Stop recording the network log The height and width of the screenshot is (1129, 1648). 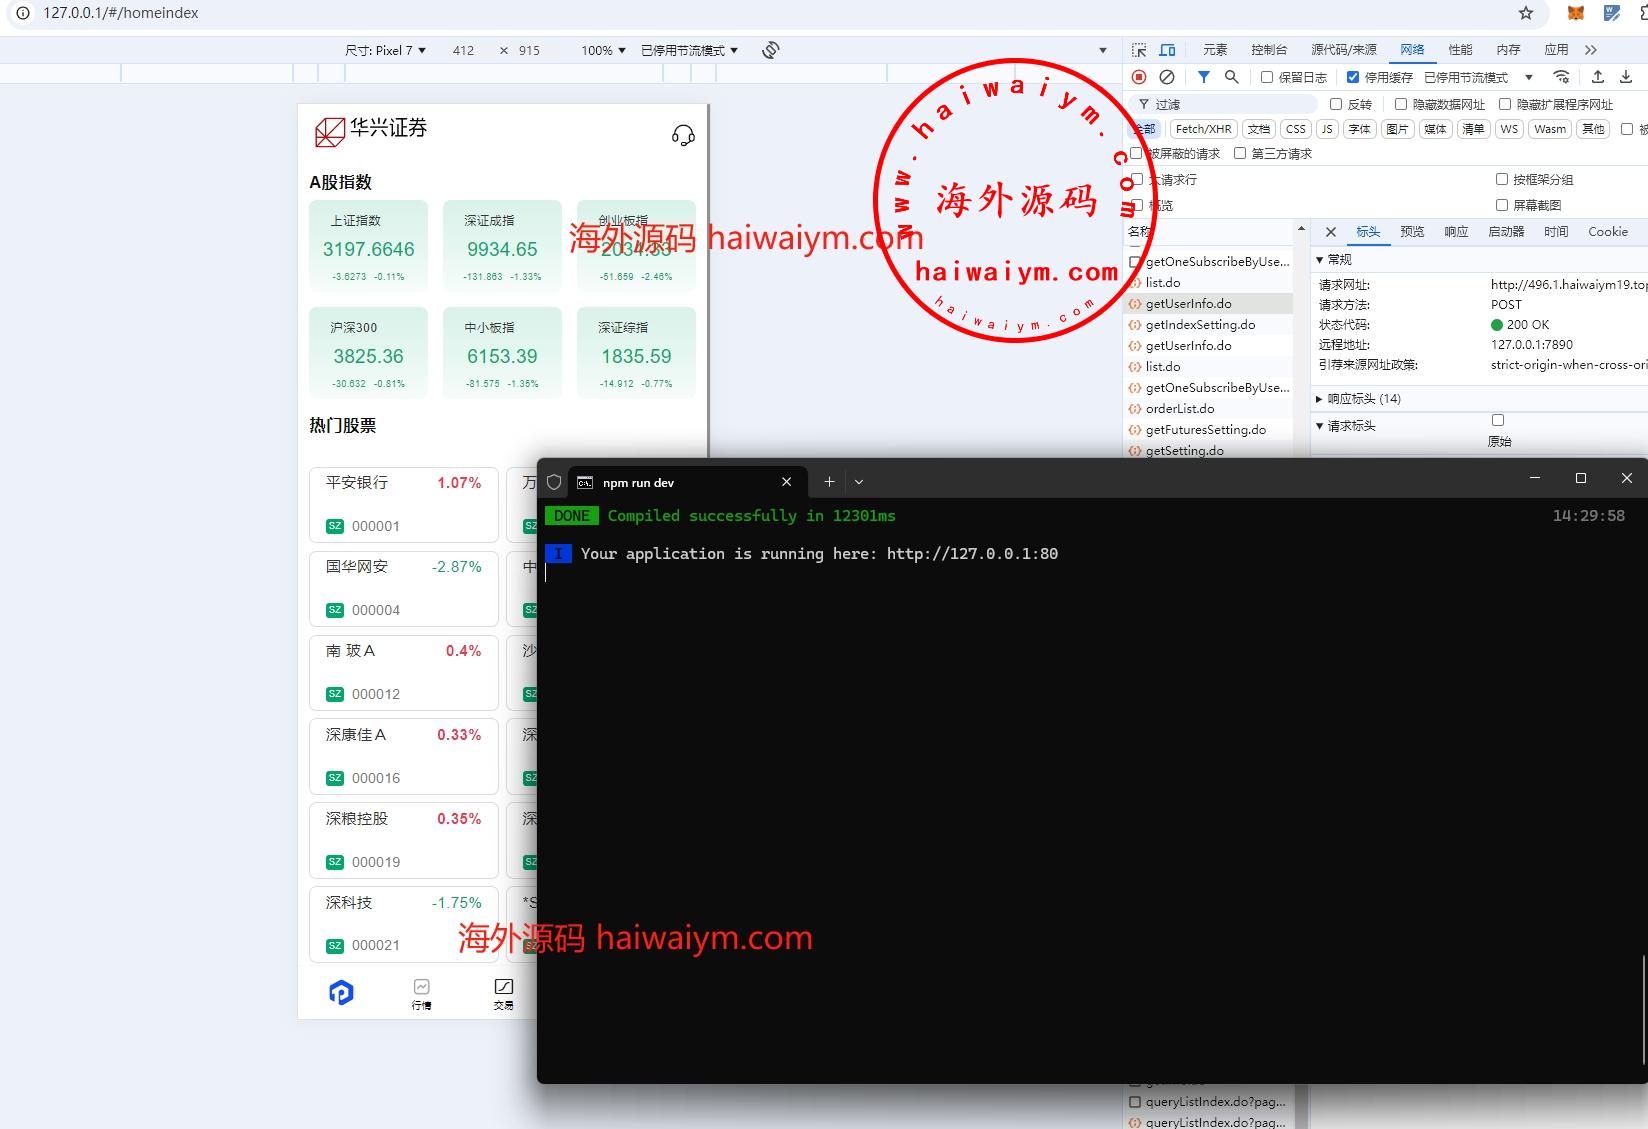click(1139, 77)
